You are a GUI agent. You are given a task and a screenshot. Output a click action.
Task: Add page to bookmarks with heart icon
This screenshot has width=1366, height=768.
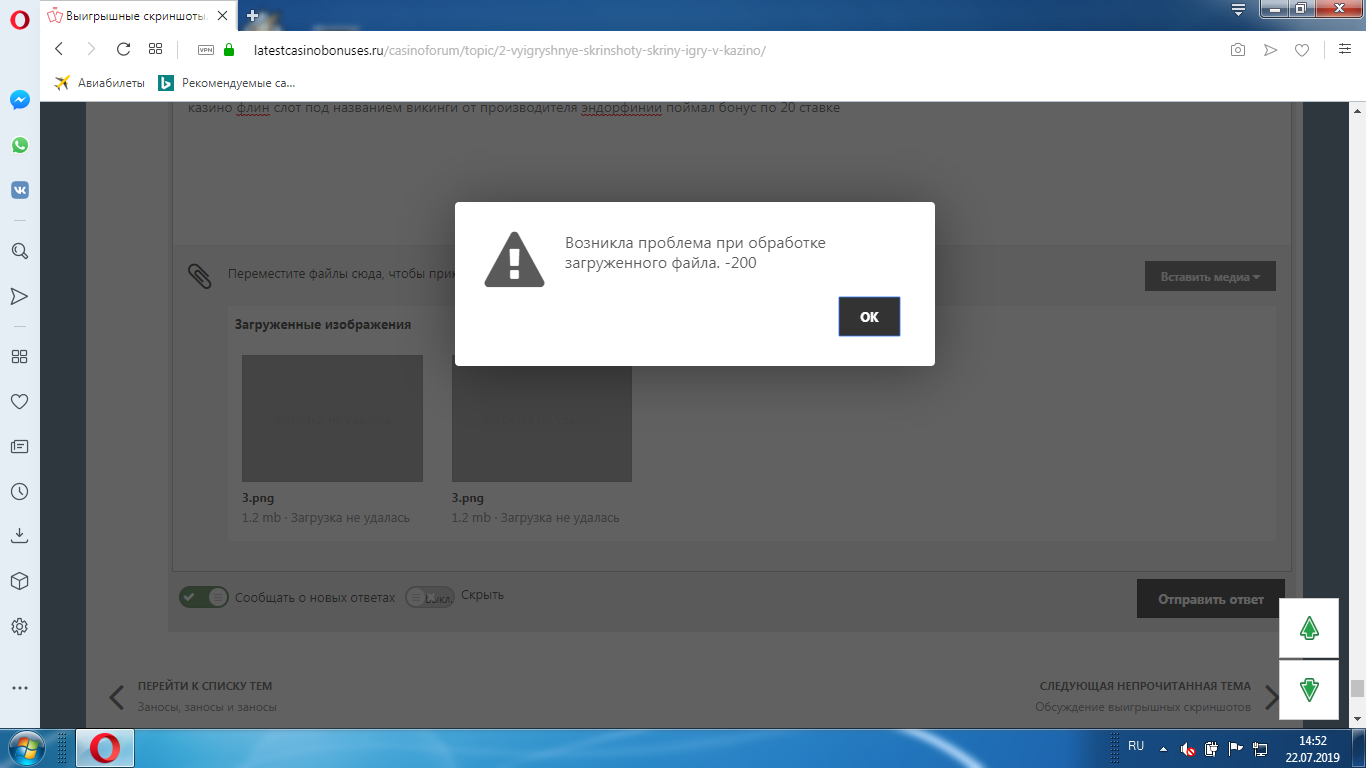pyautogui.click(x=1302, y=49)
